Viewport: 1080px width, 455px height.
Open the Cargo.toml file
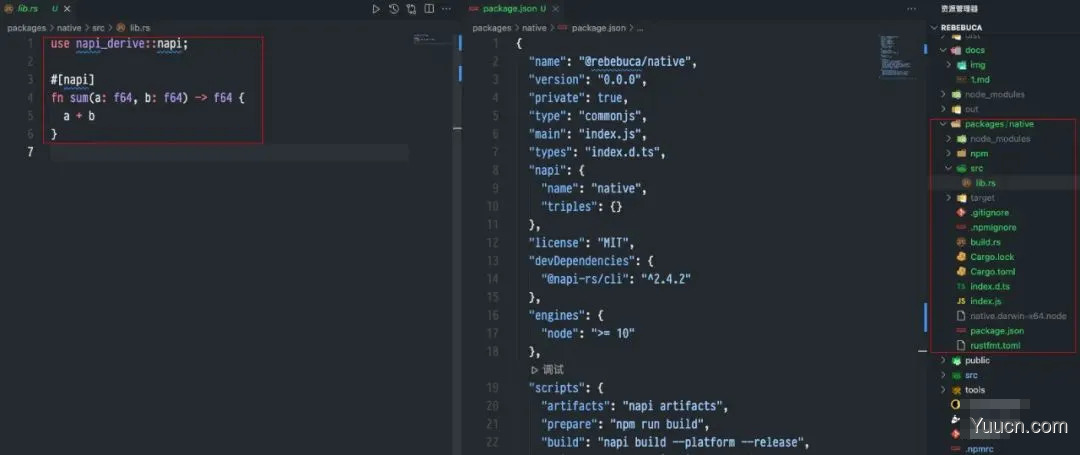(993, 272)
